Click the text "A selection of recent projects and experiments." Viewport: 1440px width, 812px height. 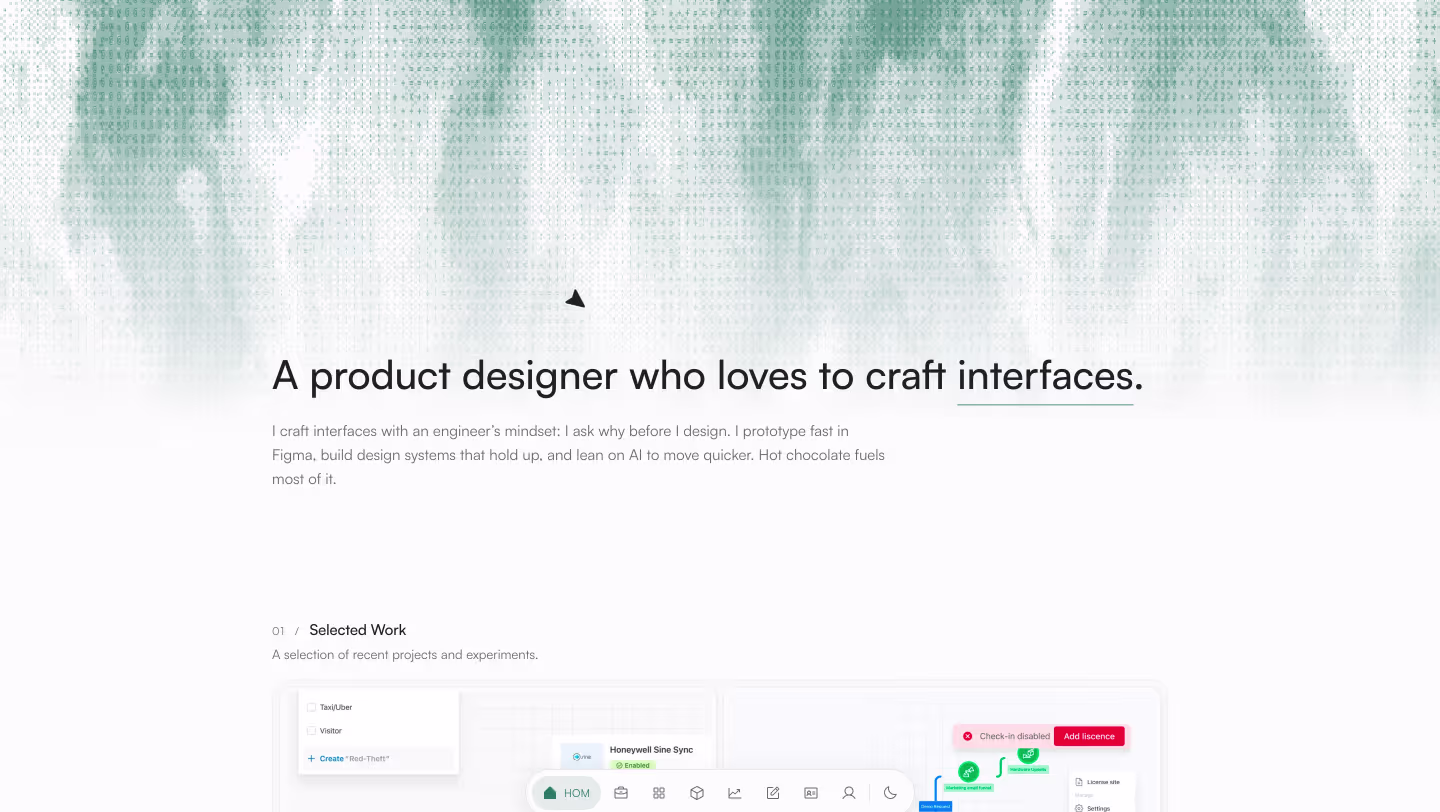[x=405, y=655]
